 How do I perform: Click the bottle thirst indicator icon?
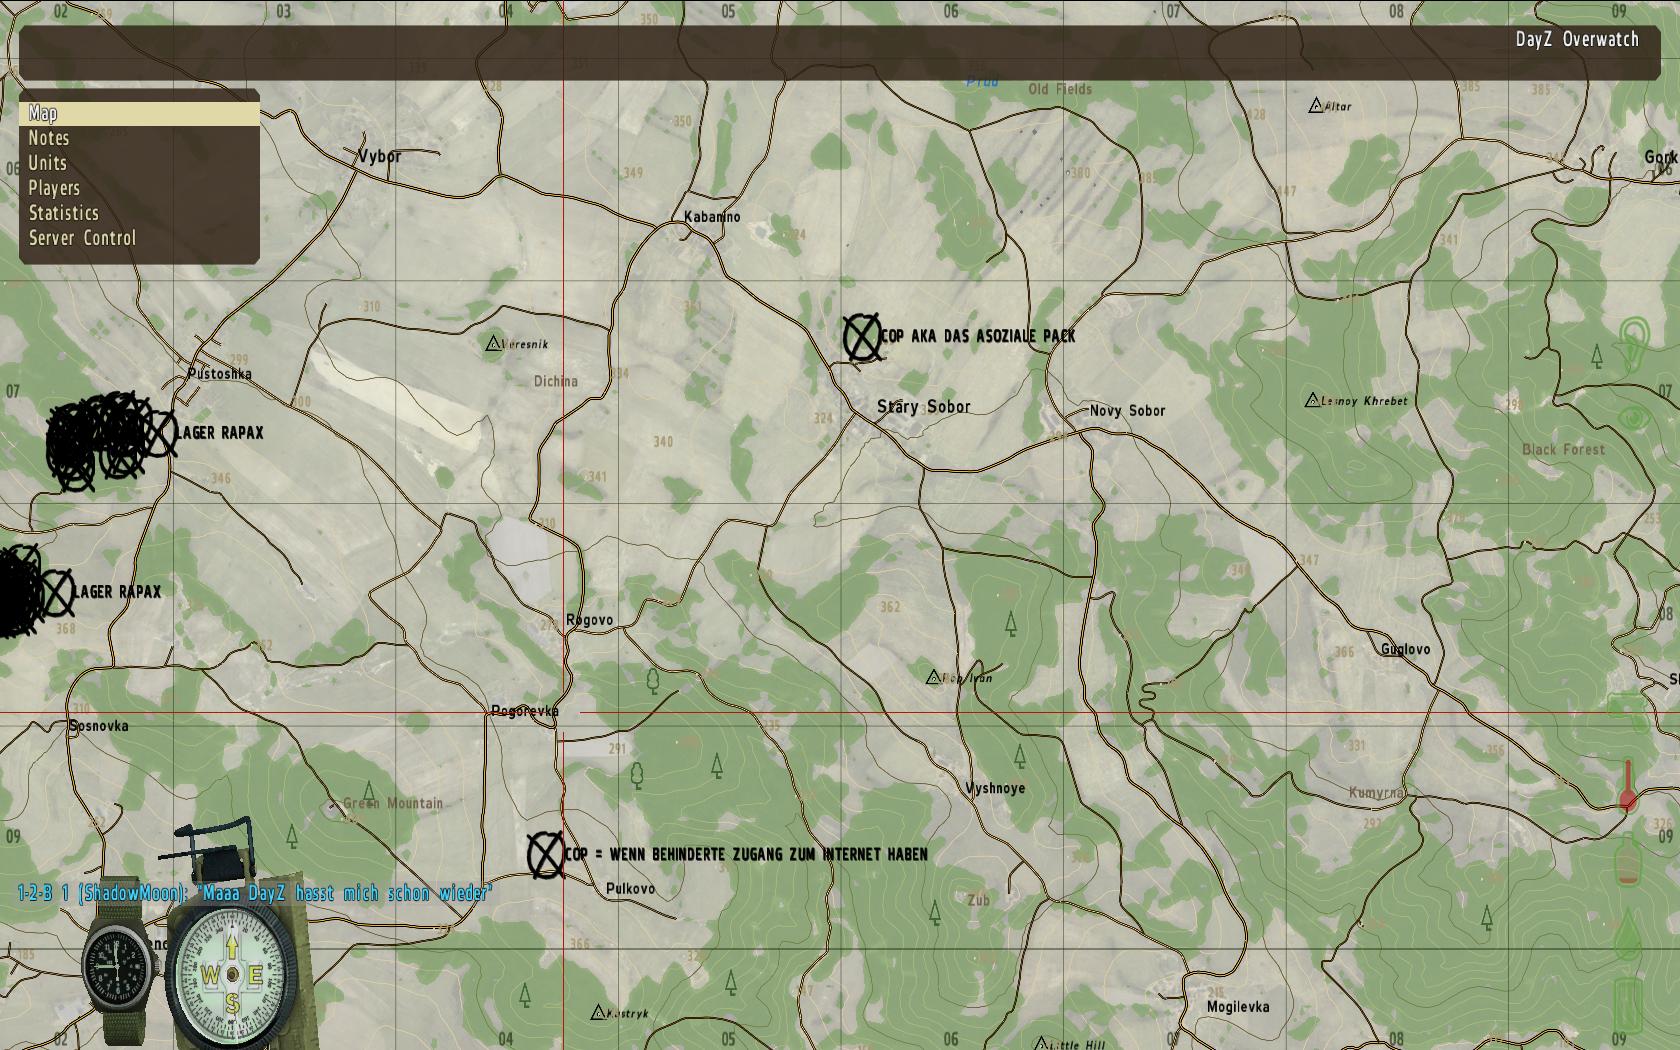1628,857
